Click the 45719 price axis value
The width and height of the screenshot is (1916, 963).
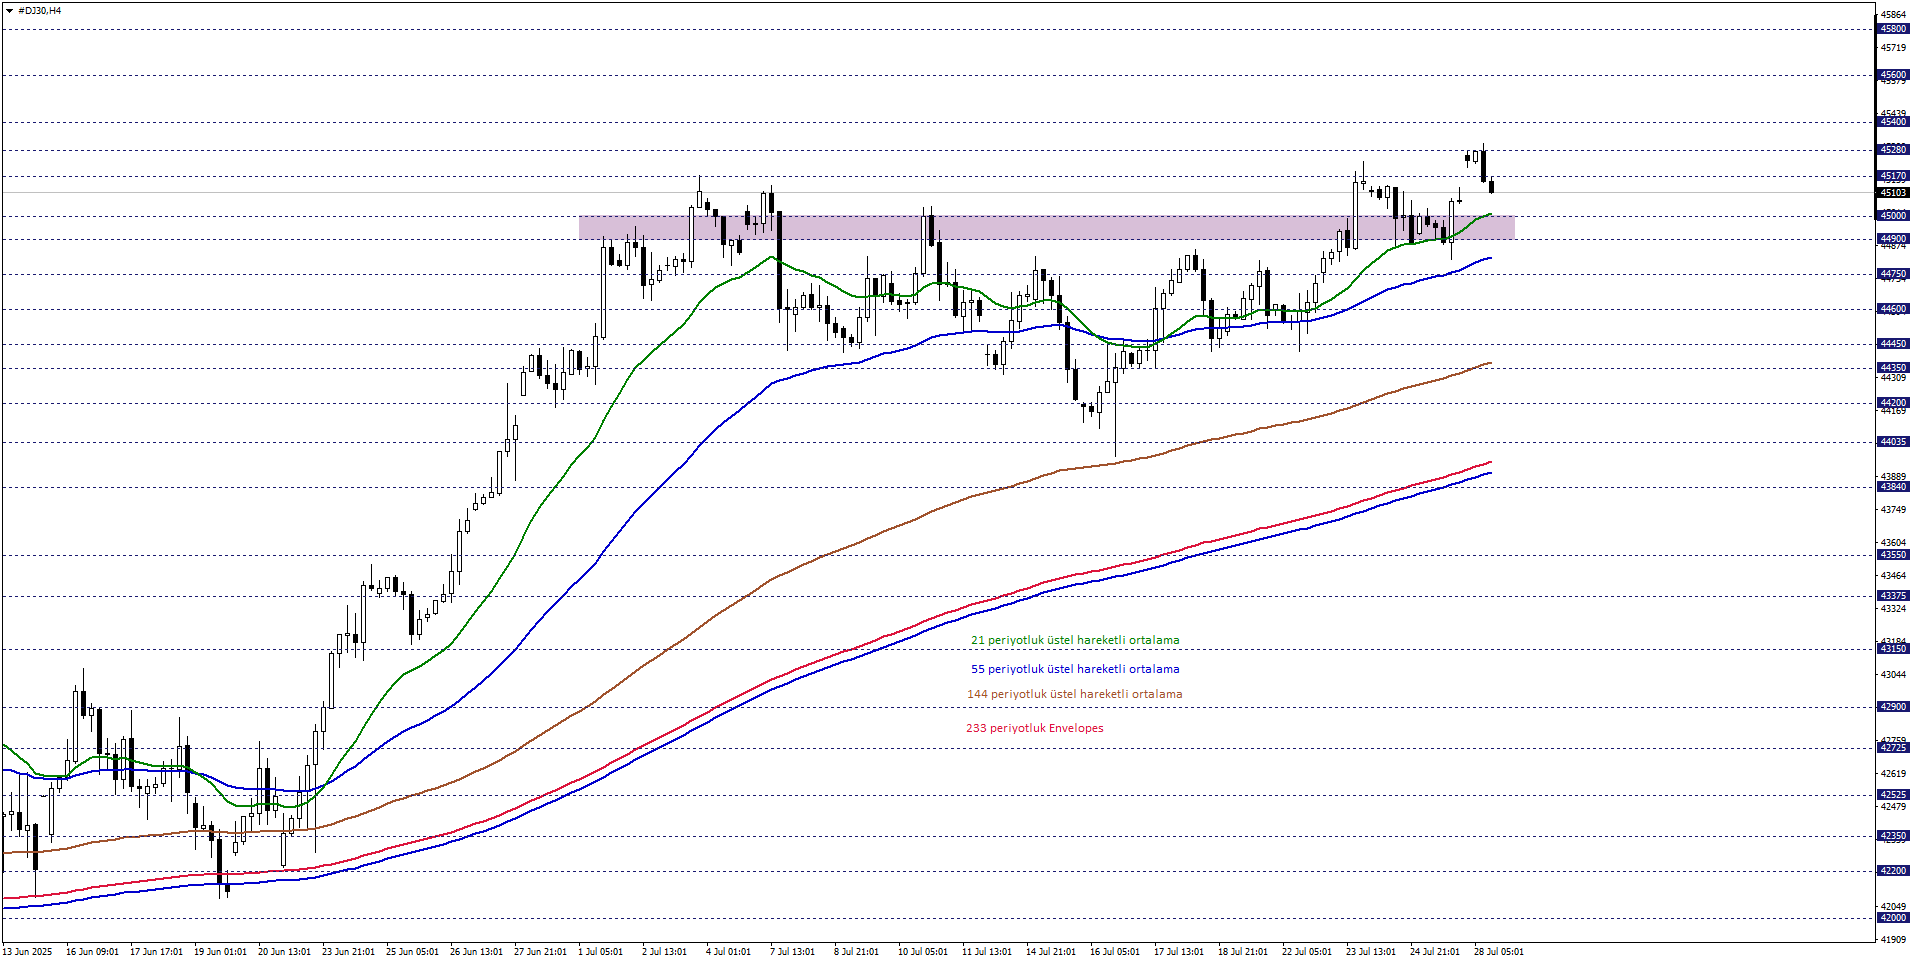point(1893,48)
